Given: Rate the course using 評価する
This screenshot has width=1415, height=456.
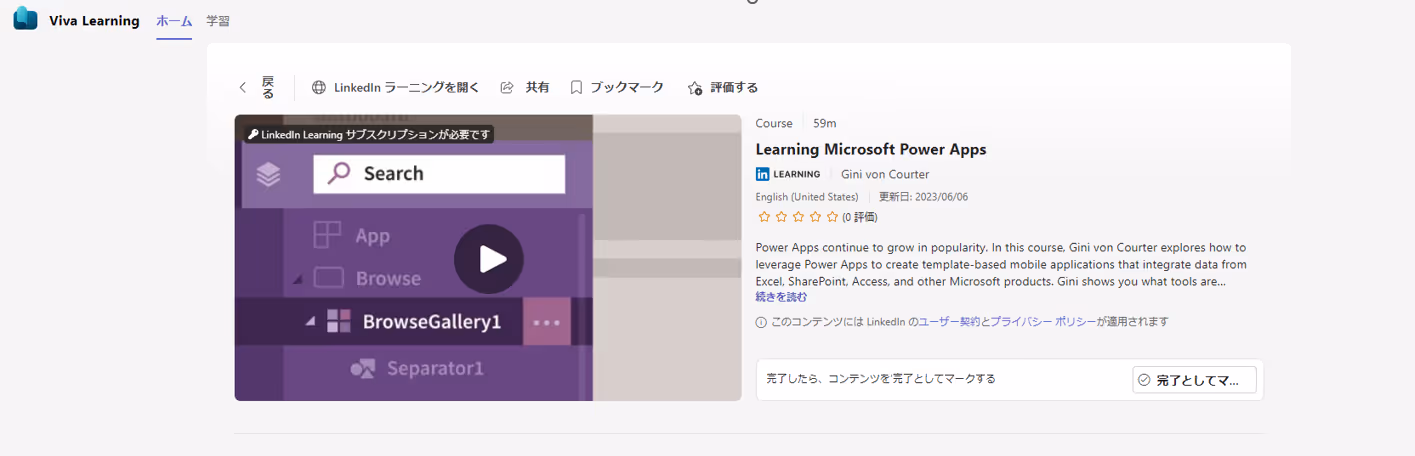Looking at the screenshot, I should coord(734,88).
